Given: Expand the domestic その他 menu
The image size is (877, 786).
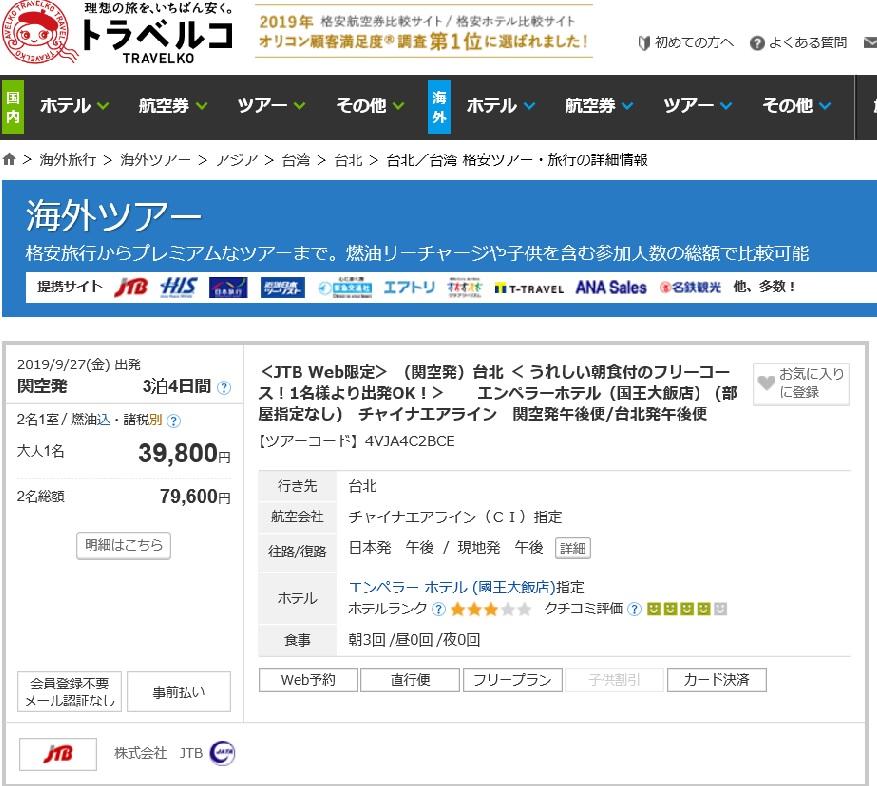Looking at the screenshot, I should [x=370, y=106].
